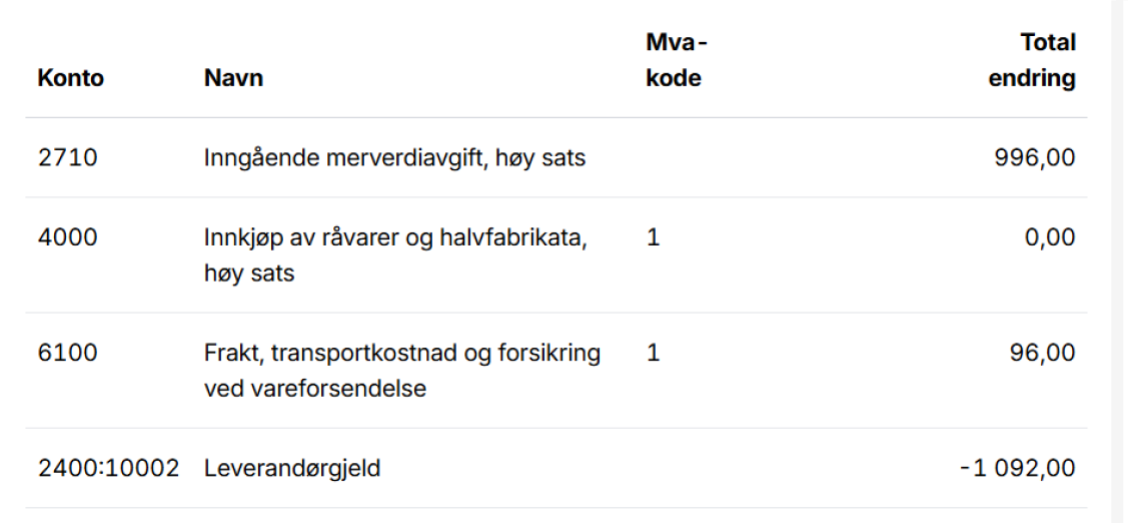Select account 2400:10002
The image size is (1134, 523).
(x=108, y=468)
